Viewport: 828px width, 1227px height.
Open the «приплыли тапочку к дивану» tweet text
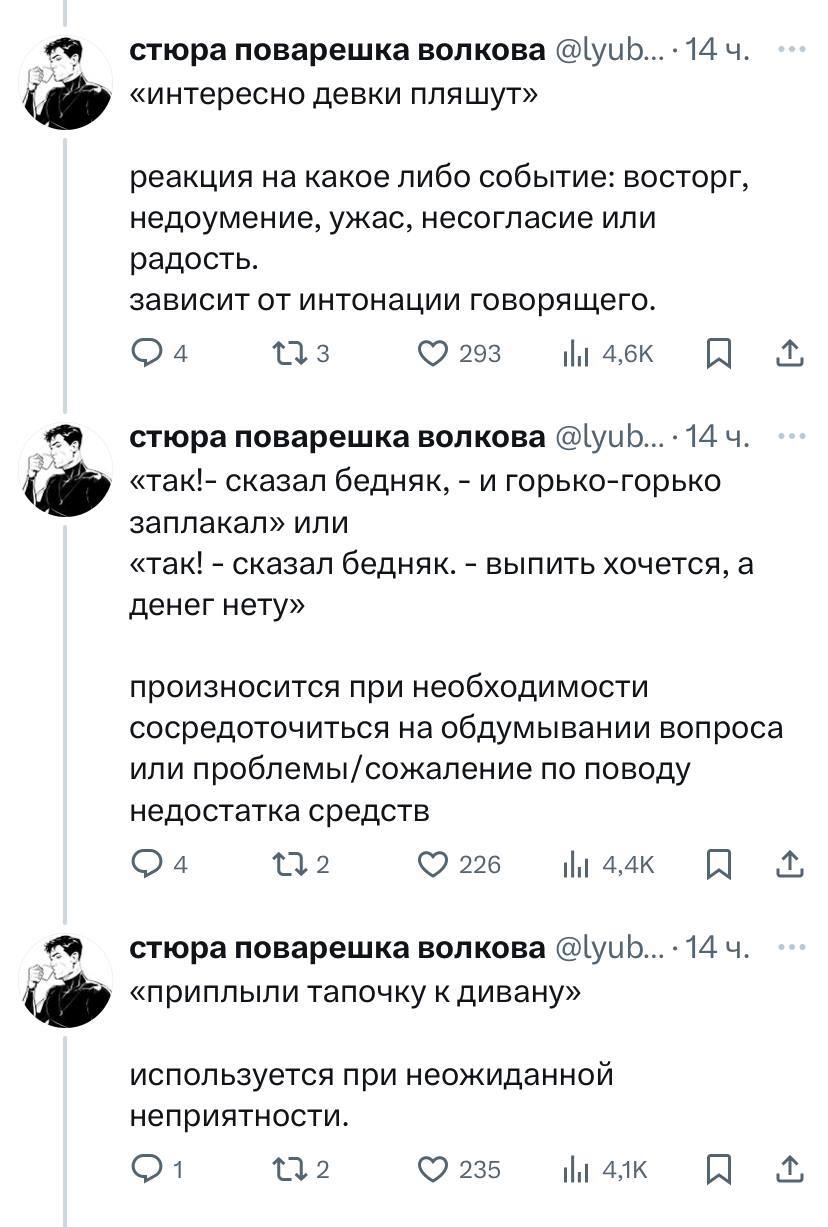355,994
